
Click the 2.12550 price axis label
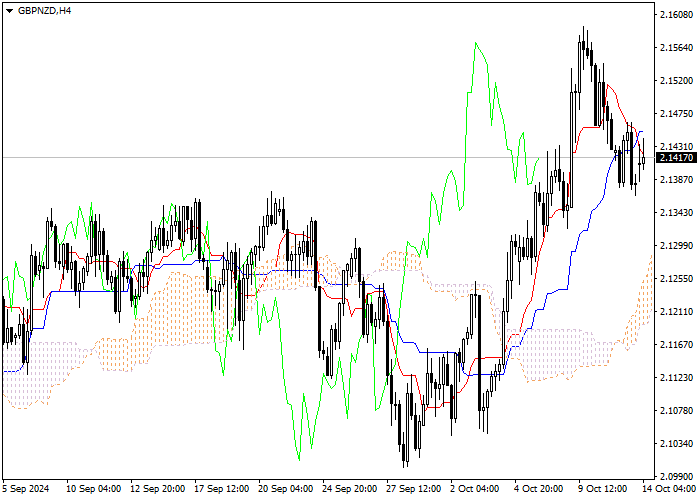coord(676,279)
